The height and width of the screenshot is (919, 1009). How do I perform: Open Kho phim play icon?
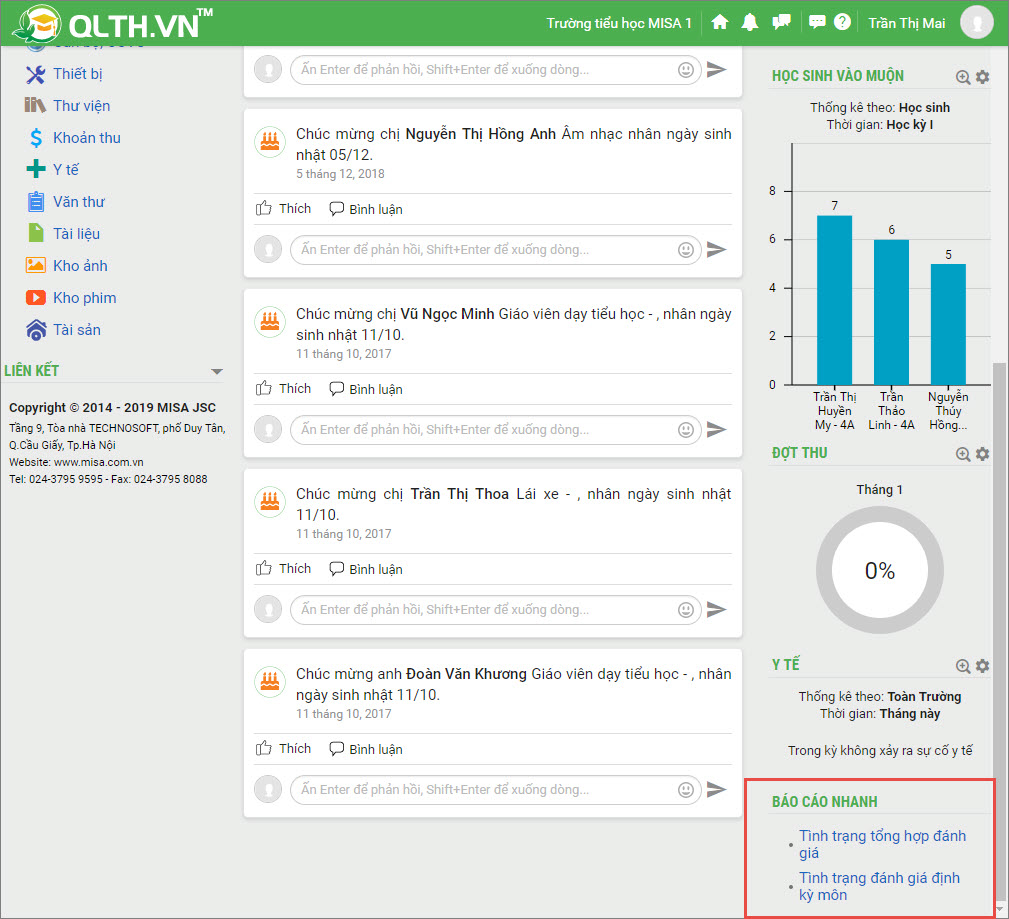(x=35, y=297)
